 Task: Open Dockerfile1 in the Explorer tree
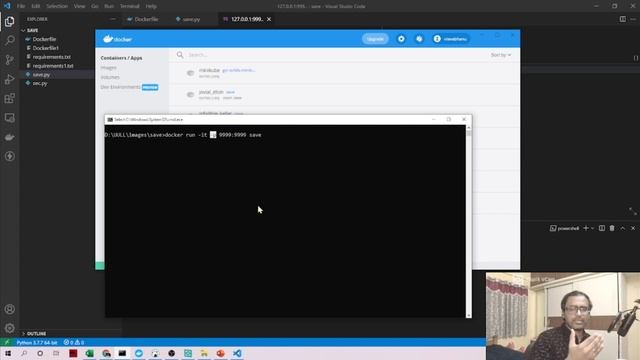click(45, 48)
